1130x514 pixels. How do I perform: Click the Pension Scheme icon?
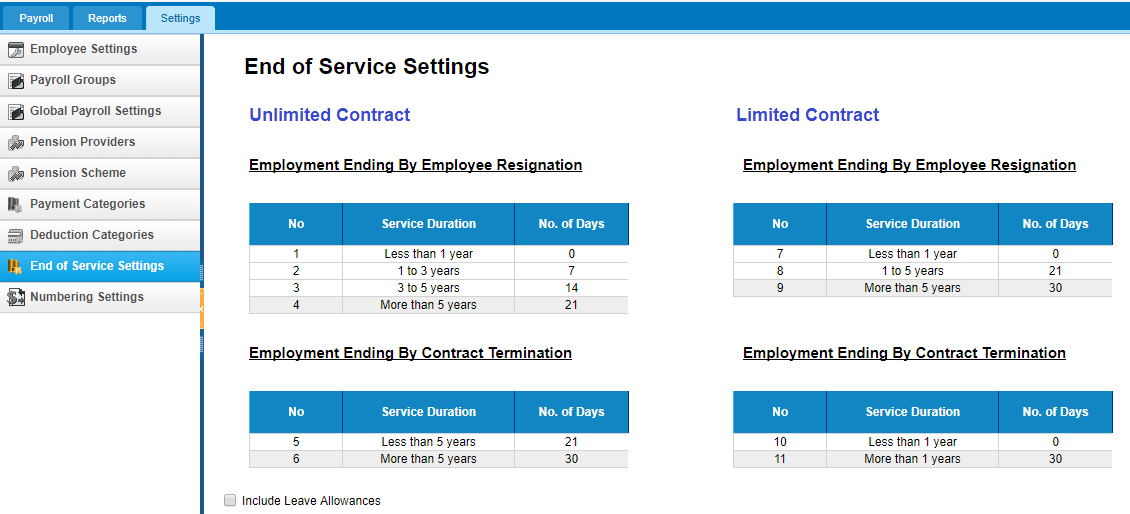click(16, 174)
